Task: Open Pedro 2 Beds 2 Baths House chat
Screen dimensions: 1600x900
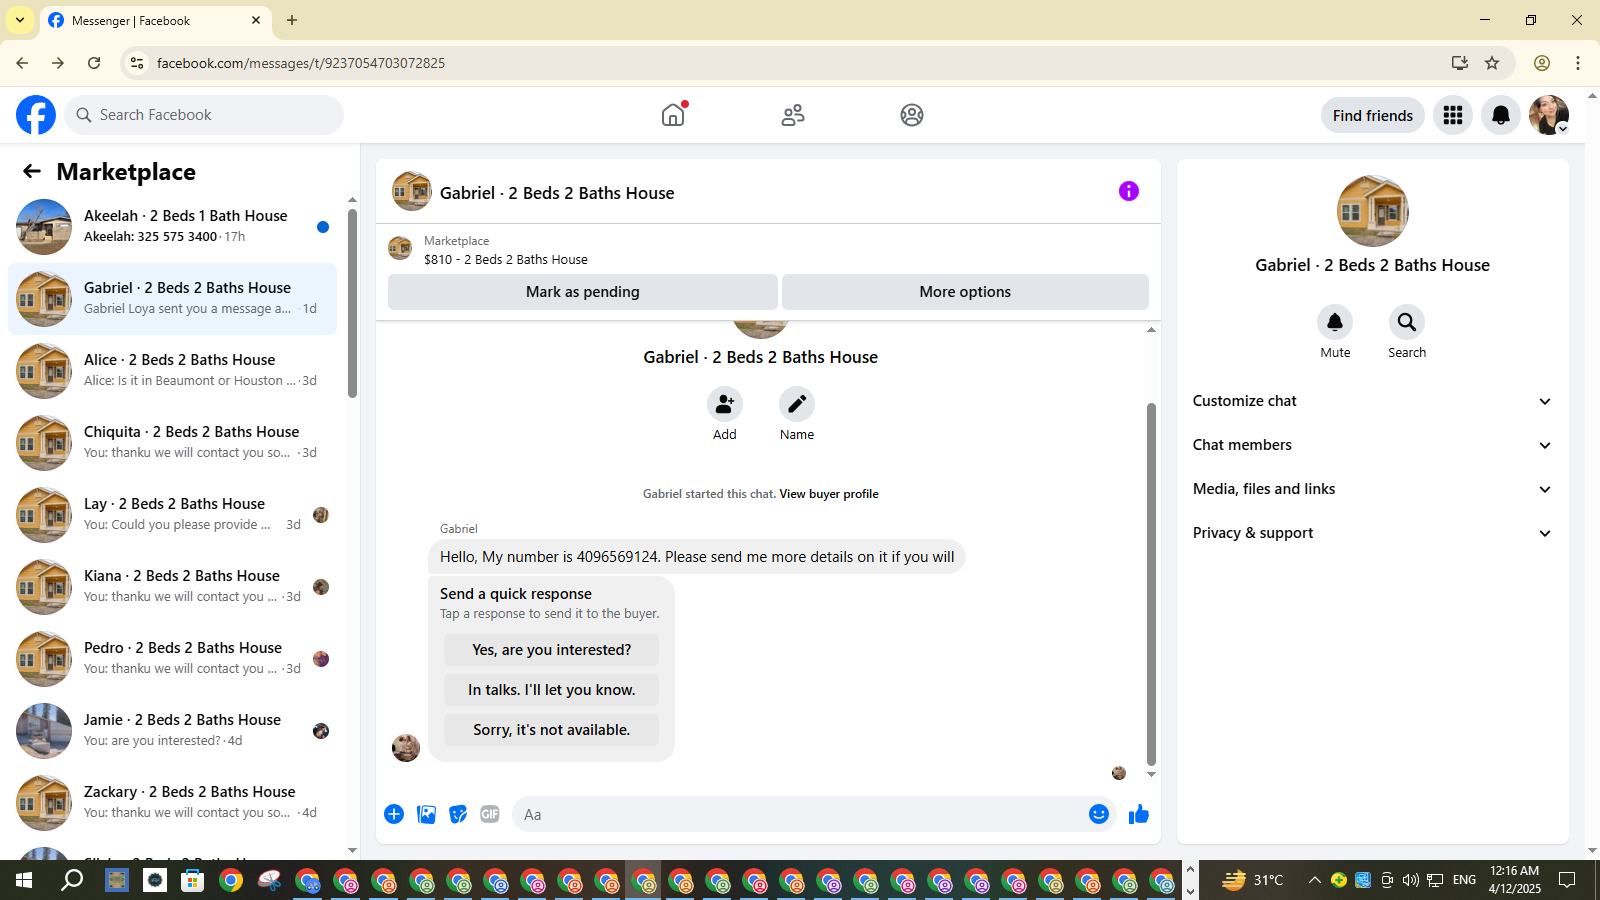Action: tap(172, 659)
